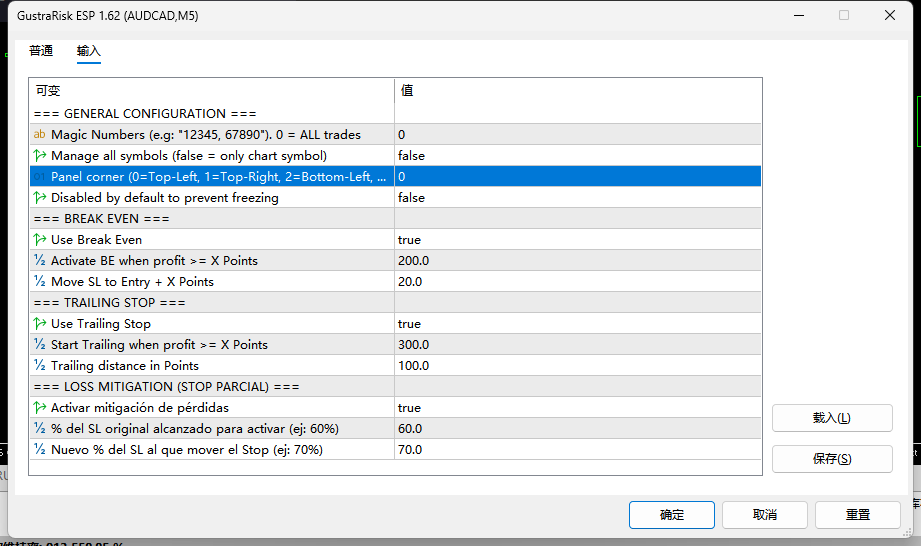The height and width of the screenshot is (546, 921).
Task: Click the 取消 button
Action: (x=765, y=515)
